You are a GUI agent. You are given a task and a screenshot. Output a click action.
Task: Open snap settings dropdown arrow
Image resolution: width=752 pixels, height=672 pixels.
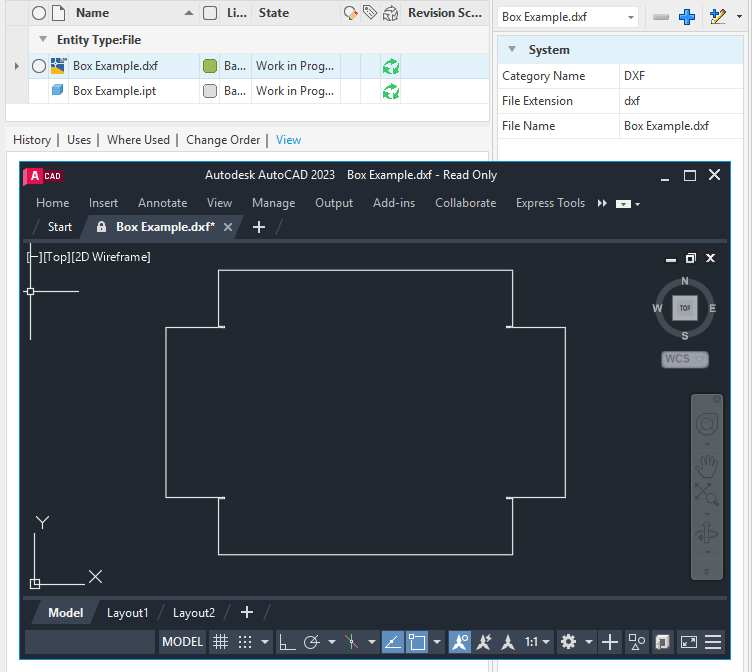265,642
